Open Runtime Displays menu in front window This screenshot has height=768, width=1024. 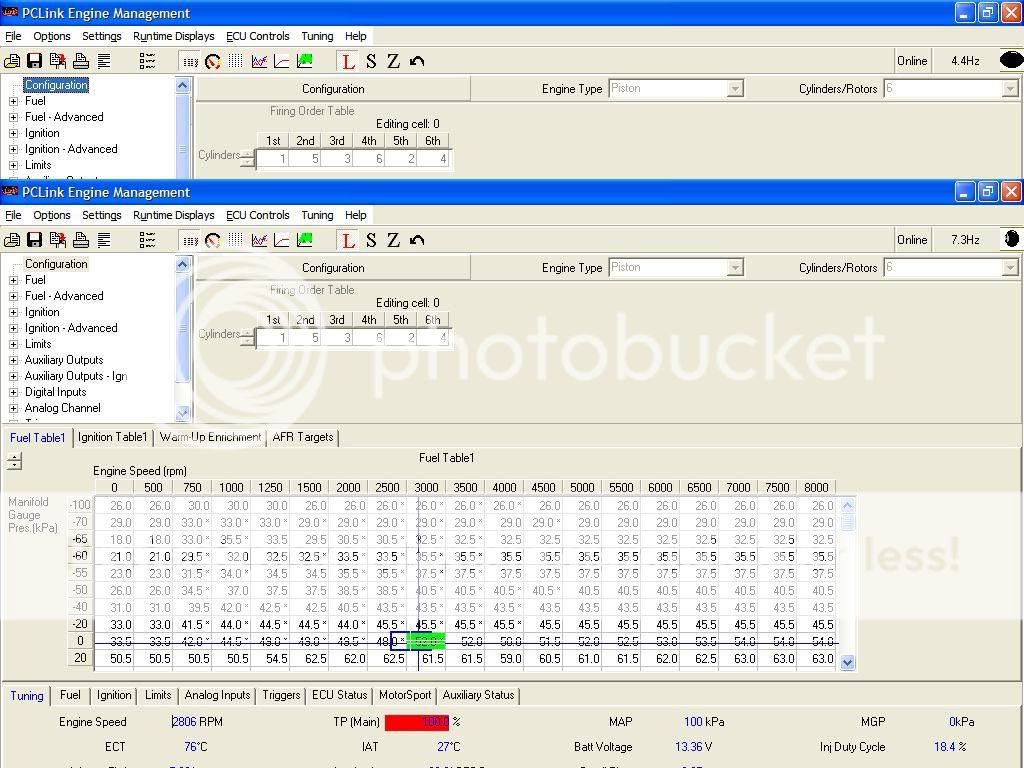[174, 215]
